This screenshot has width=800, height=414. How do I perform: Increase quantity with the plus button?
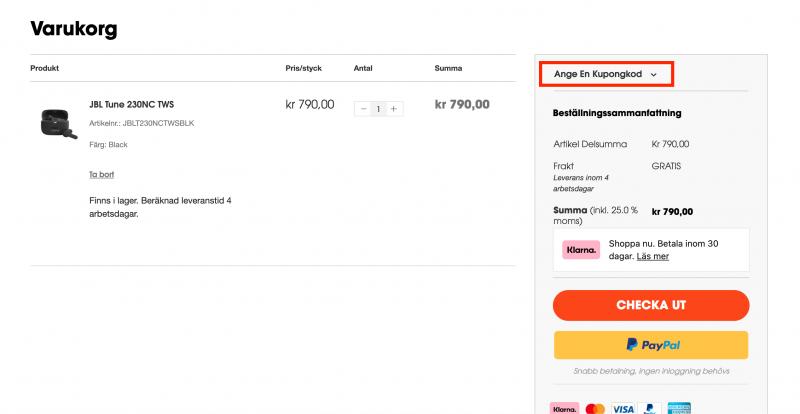393,109
